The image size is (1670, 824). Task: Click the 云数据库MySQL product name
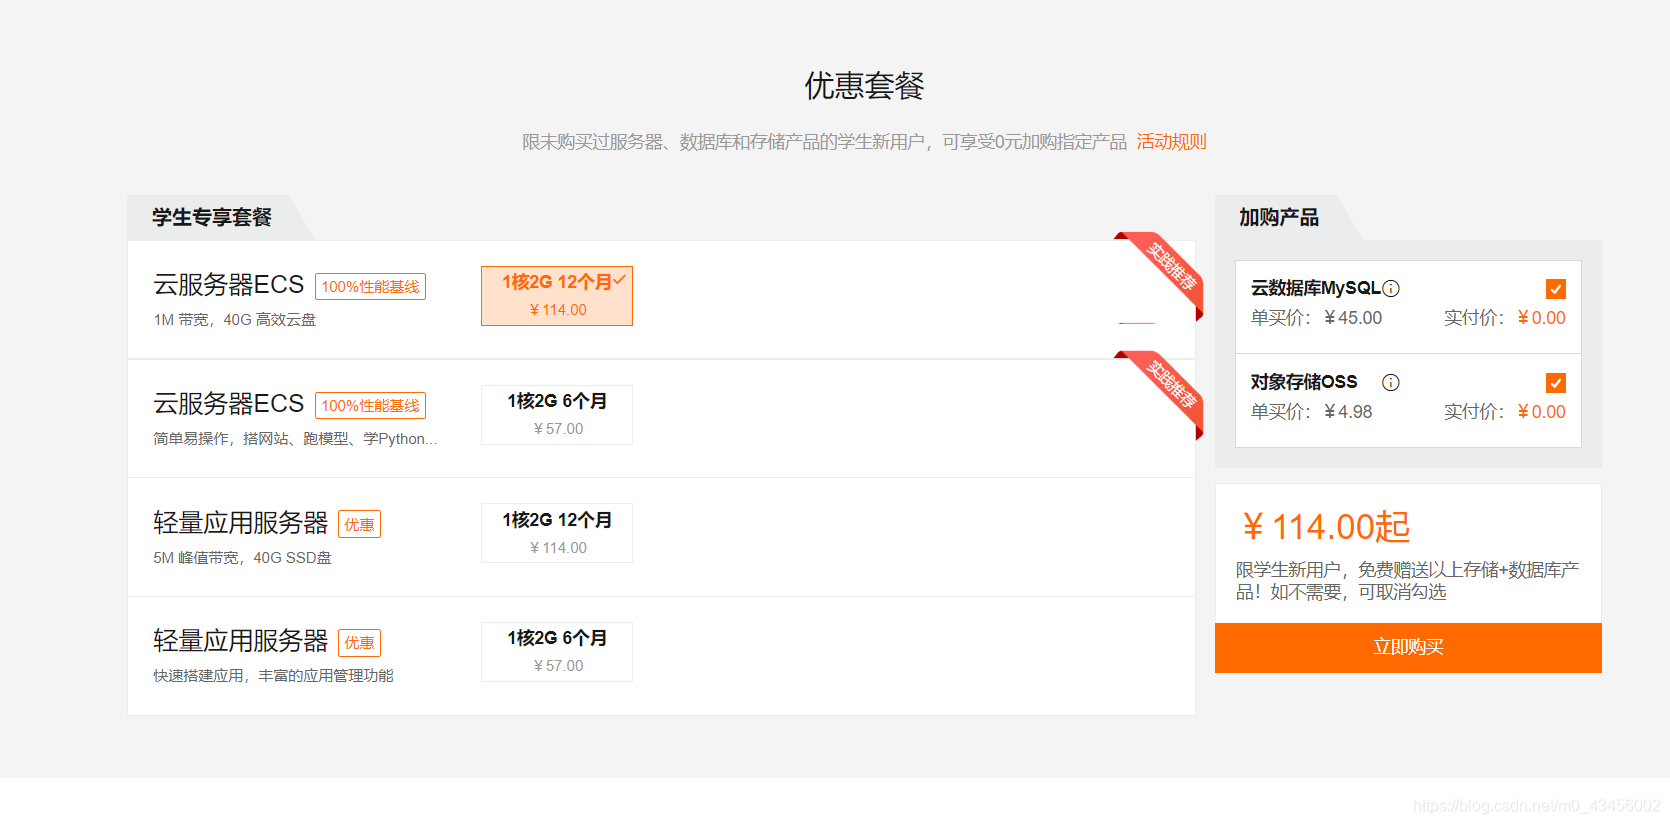click(1315, 288)
